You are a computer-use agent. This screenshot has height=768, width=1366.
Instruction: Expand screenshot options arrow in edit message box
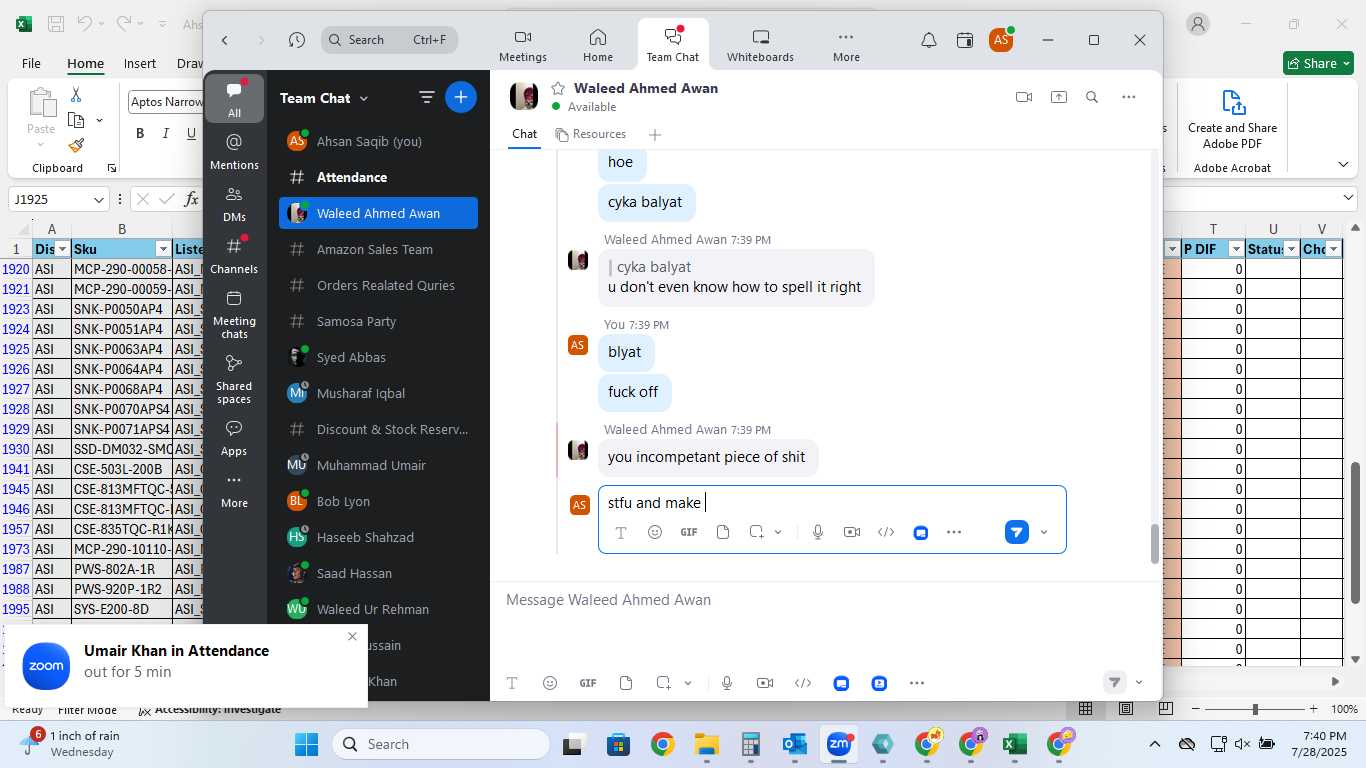[779, 532]
